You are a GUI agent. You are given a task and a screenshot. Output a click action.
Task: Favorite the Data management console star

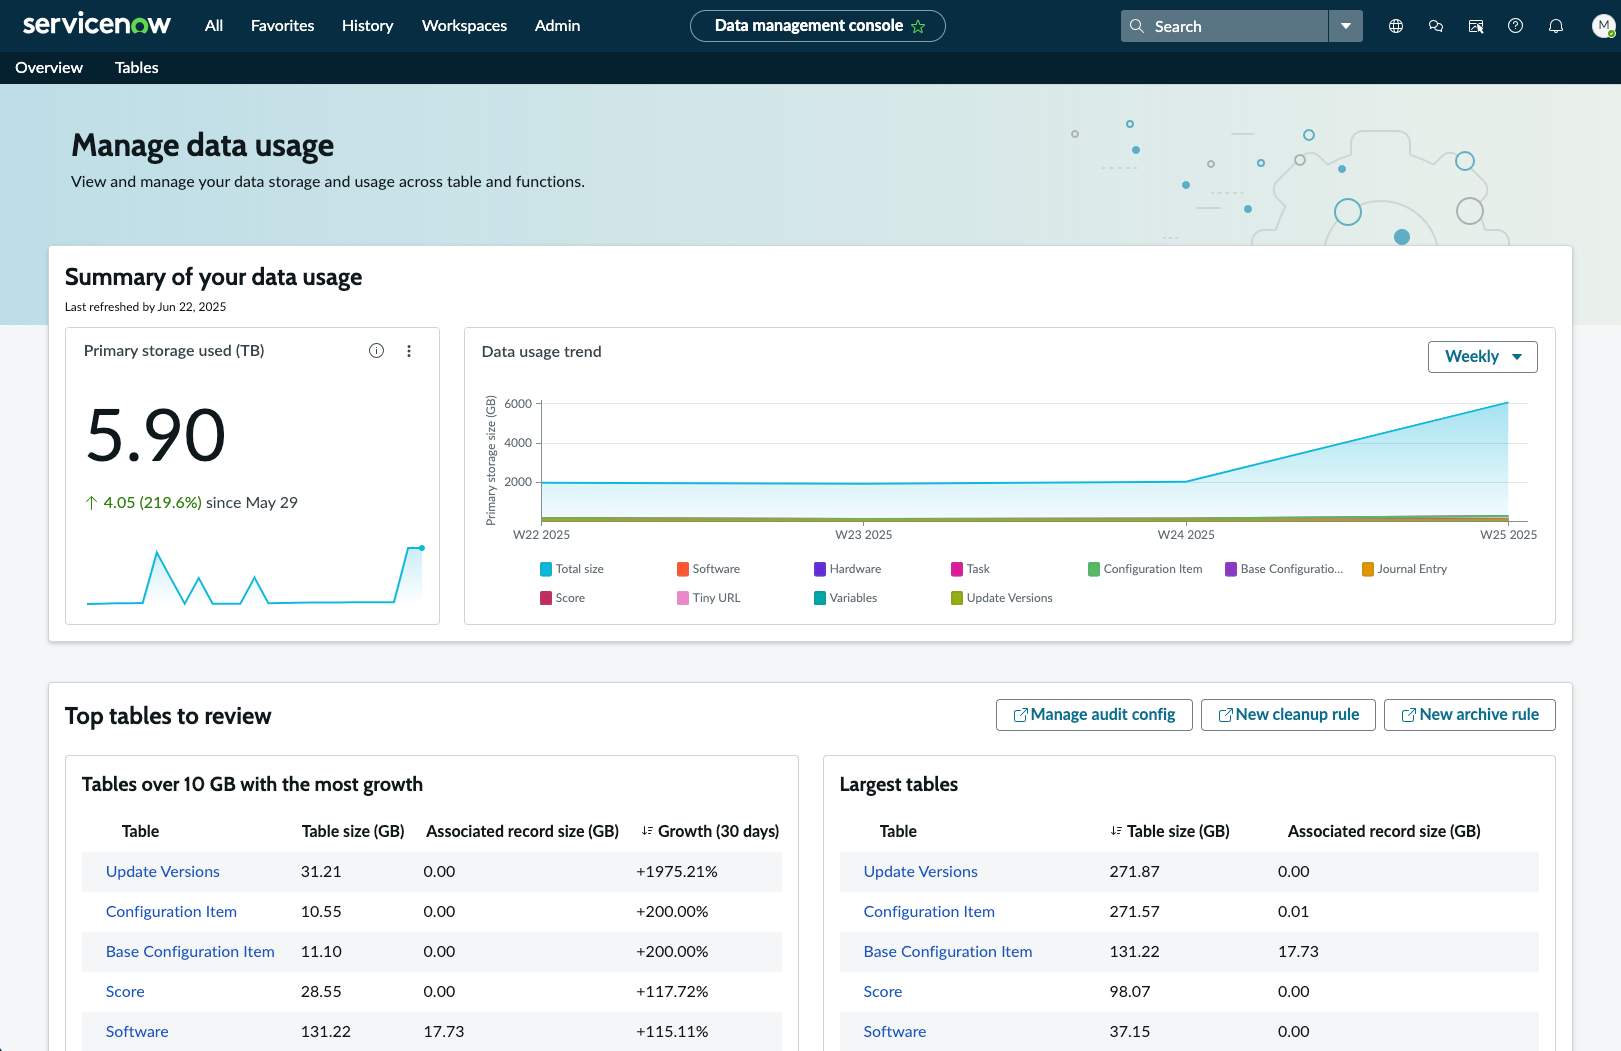click(918, 27)
